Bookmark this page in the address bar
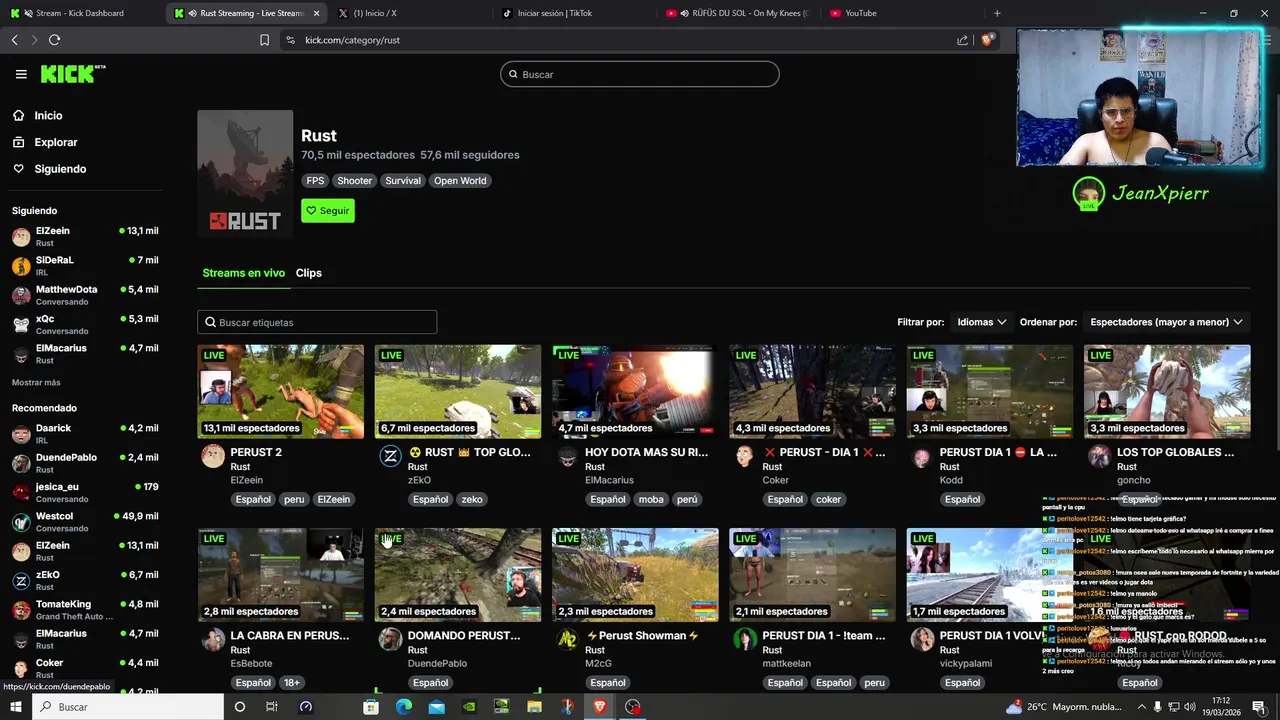1280x720 pixels. [264, 40]
